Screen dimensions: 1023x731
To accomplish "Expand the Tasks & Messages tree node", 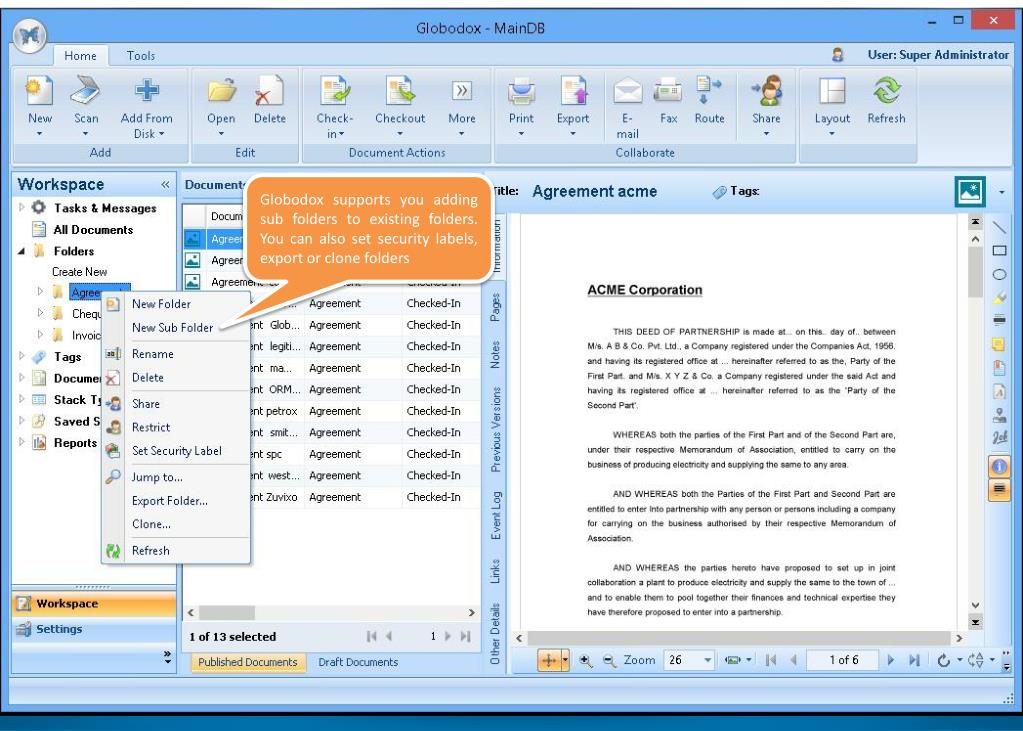I will point(22,208).
